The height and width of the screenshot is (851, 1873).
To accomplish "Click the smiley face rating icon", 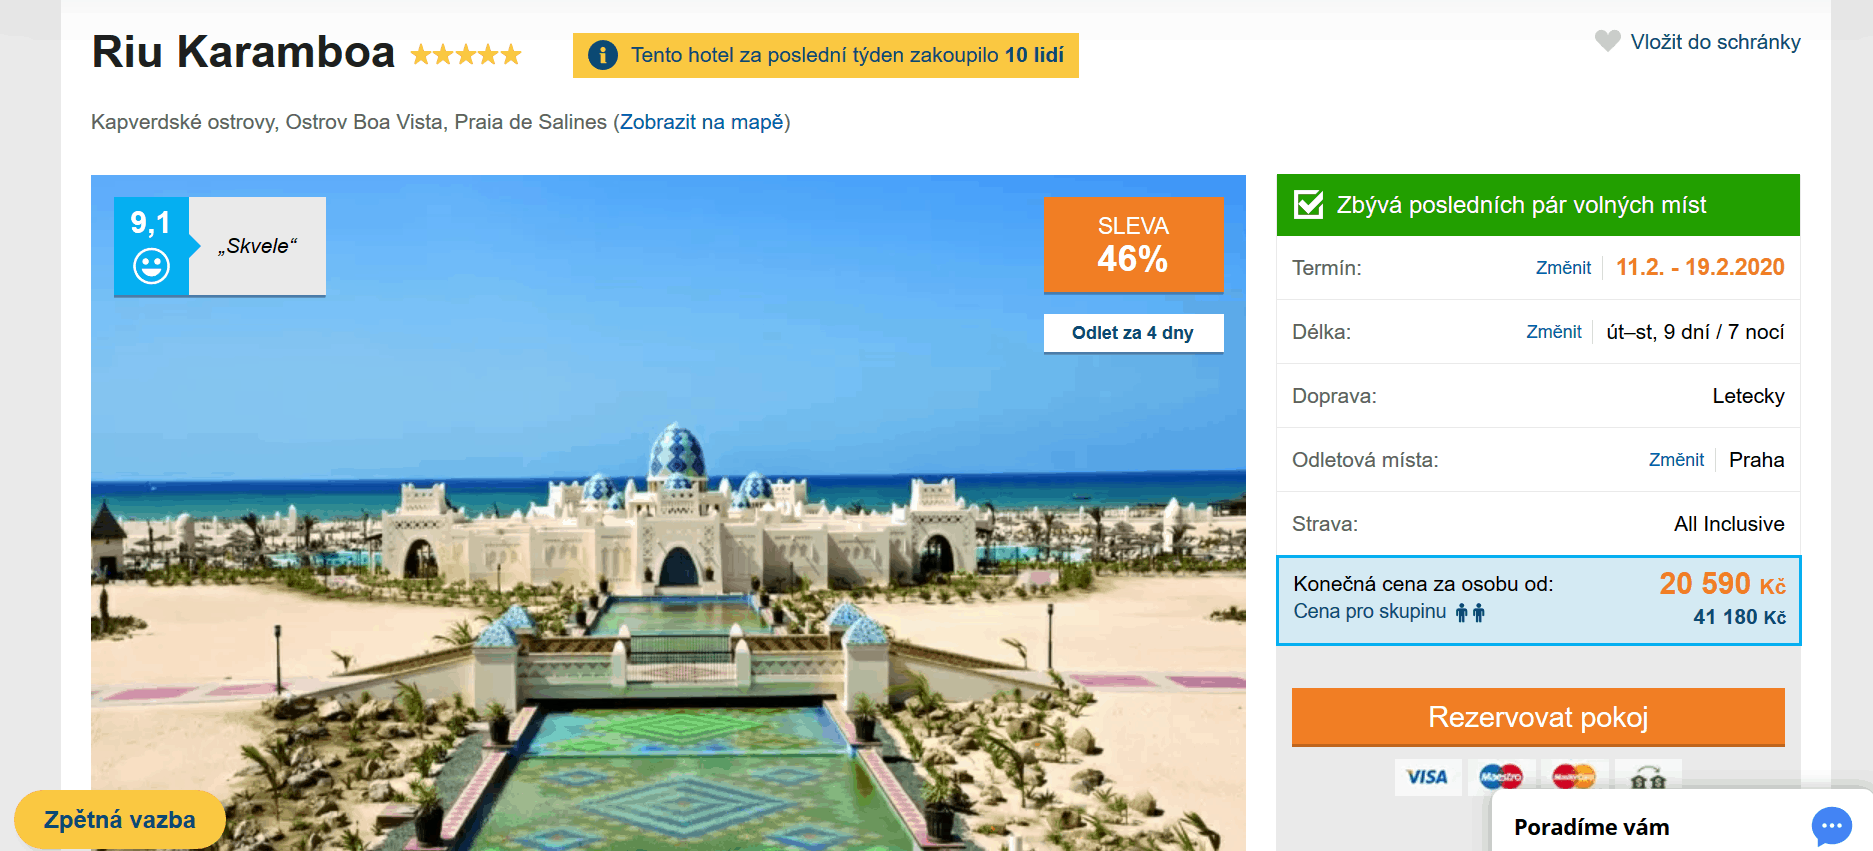I will (152, 266).
